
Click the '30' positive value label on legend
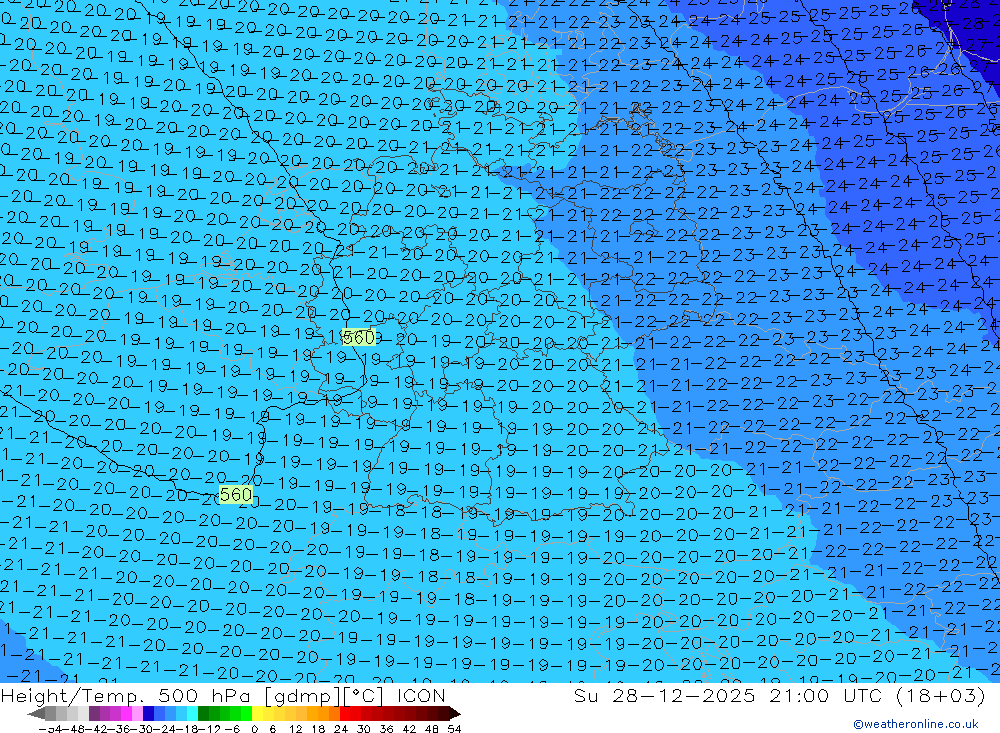click(364, 729)
